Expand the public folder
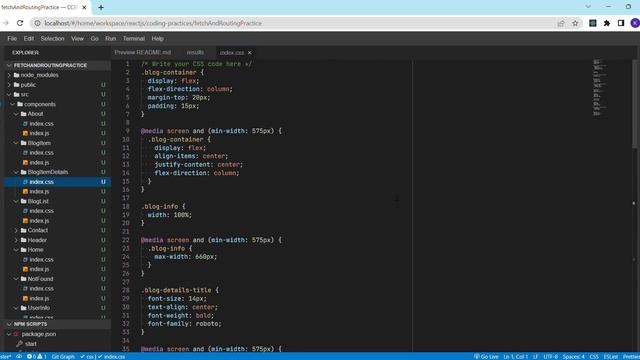This screenshot has height=360, width=640. click(x=9, y=85)
